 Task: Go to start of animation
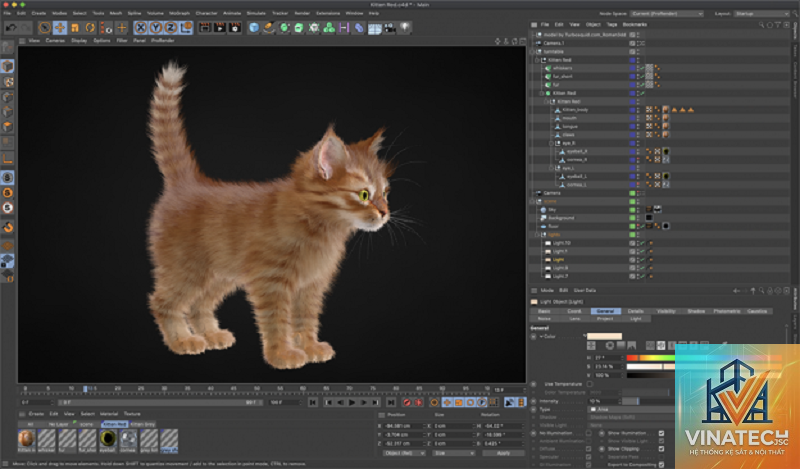pos(313,403)
